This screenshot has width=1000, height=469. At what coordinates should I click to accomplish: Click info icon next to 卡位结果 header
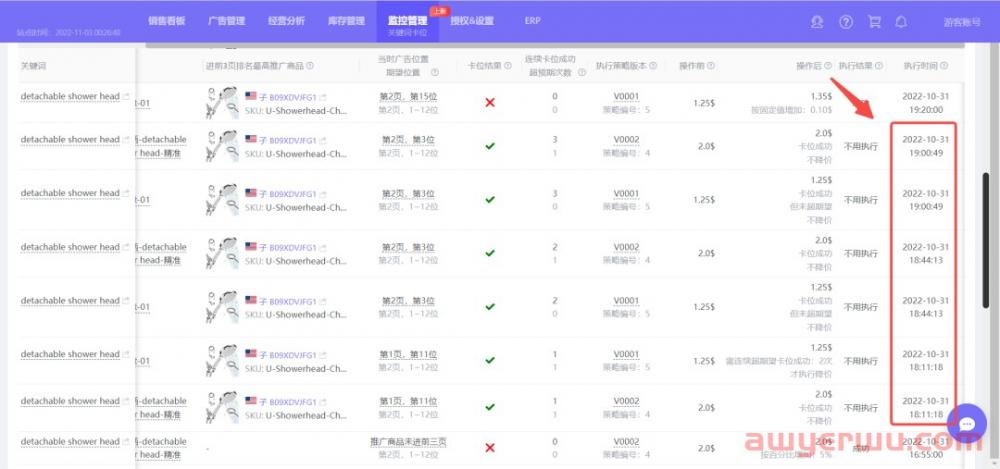(x=507, y=66)
